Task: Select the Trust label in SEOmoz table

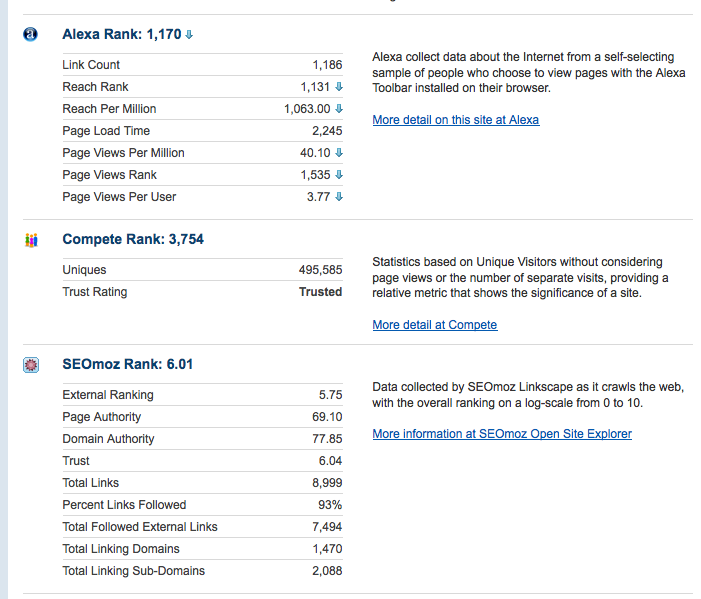Action: tap(76, 461)
